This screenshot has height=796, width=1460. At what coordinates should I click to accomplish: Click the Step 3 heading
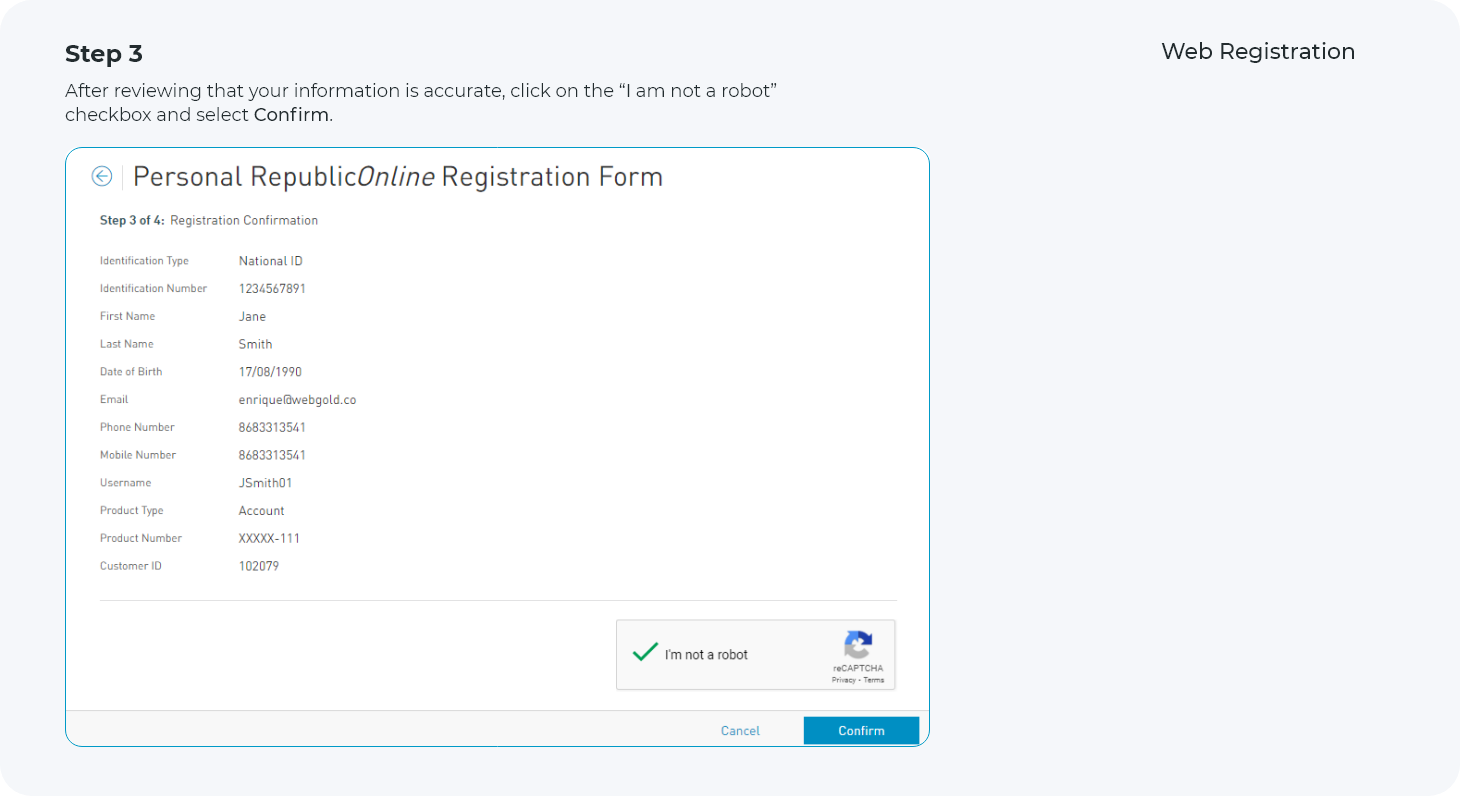tap(104, 54)
